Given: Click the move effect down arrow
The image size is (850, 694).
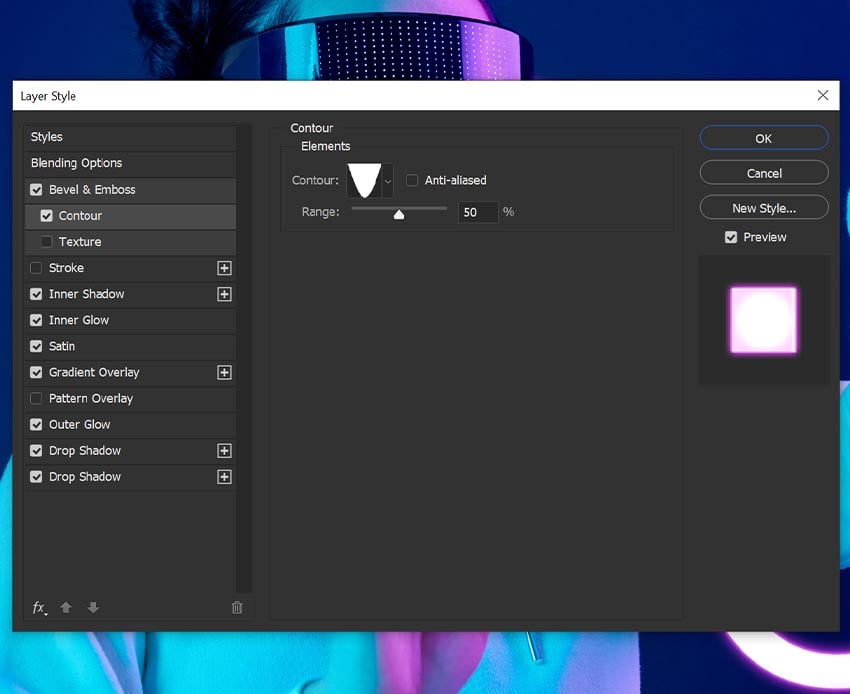Looking at the screenshot, I should [93, 607].
